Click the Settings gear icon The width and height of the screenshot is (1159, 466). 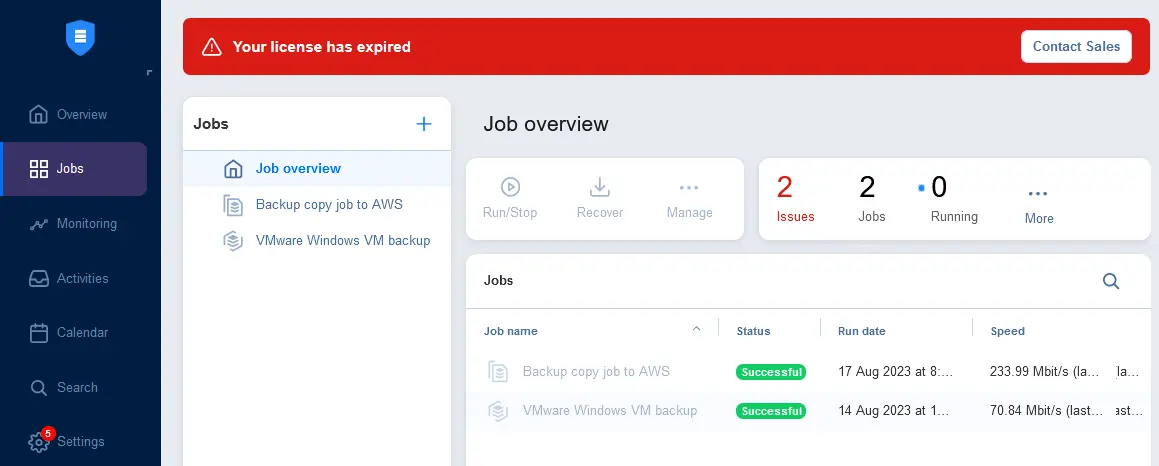click(38, 442)
